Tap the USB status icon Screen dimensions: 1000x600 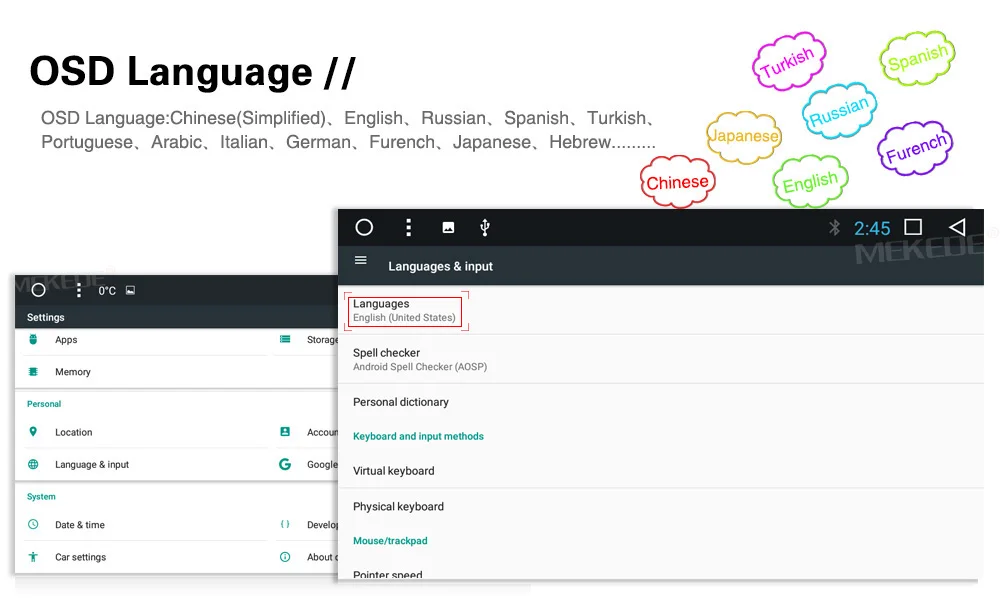pyautogui.click(x=485, y=228)
